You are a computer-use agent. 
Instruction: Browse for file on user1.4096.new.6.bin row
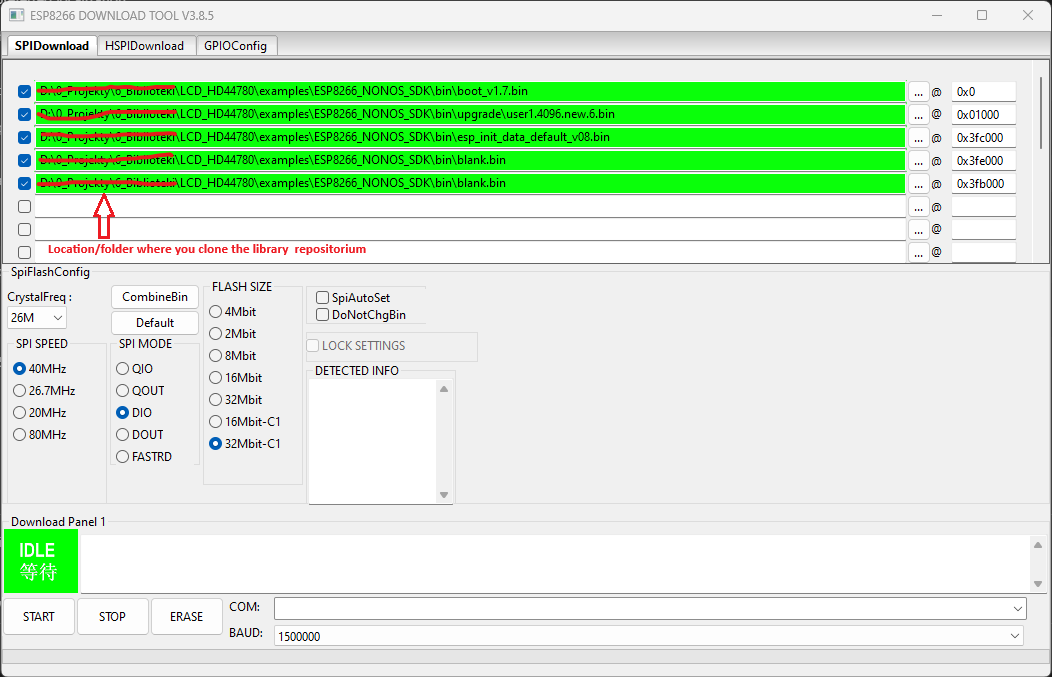pos(918,115)
